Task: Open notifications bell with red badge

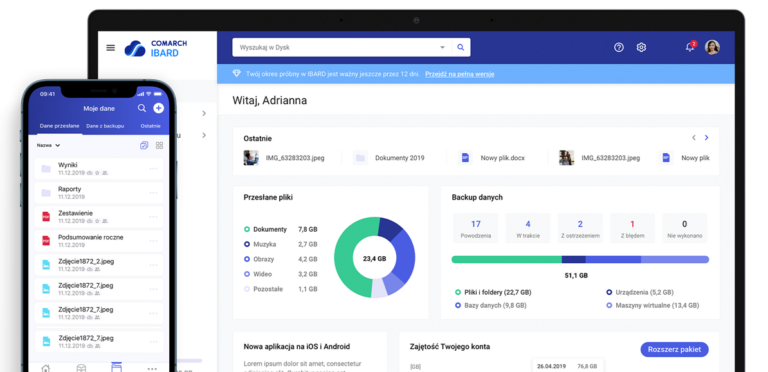Action: coord(691,47)
